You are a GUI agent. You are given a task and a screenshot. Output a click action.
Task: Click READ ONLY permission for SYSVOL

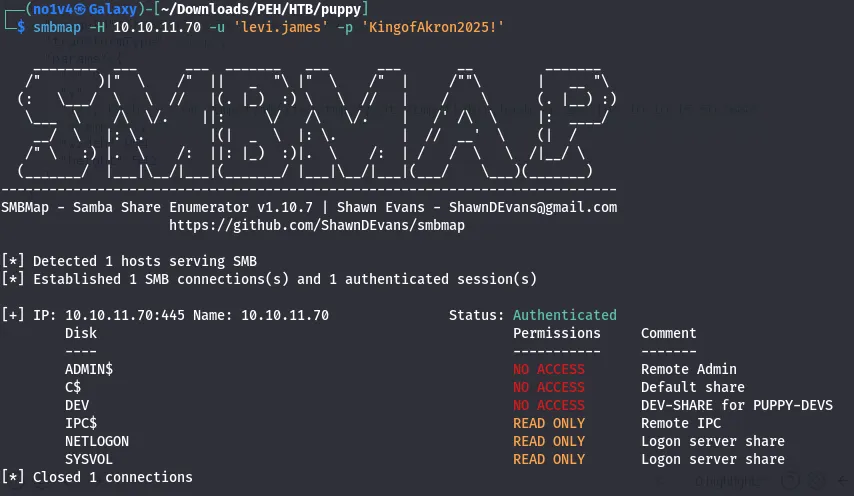click(549, 459)
